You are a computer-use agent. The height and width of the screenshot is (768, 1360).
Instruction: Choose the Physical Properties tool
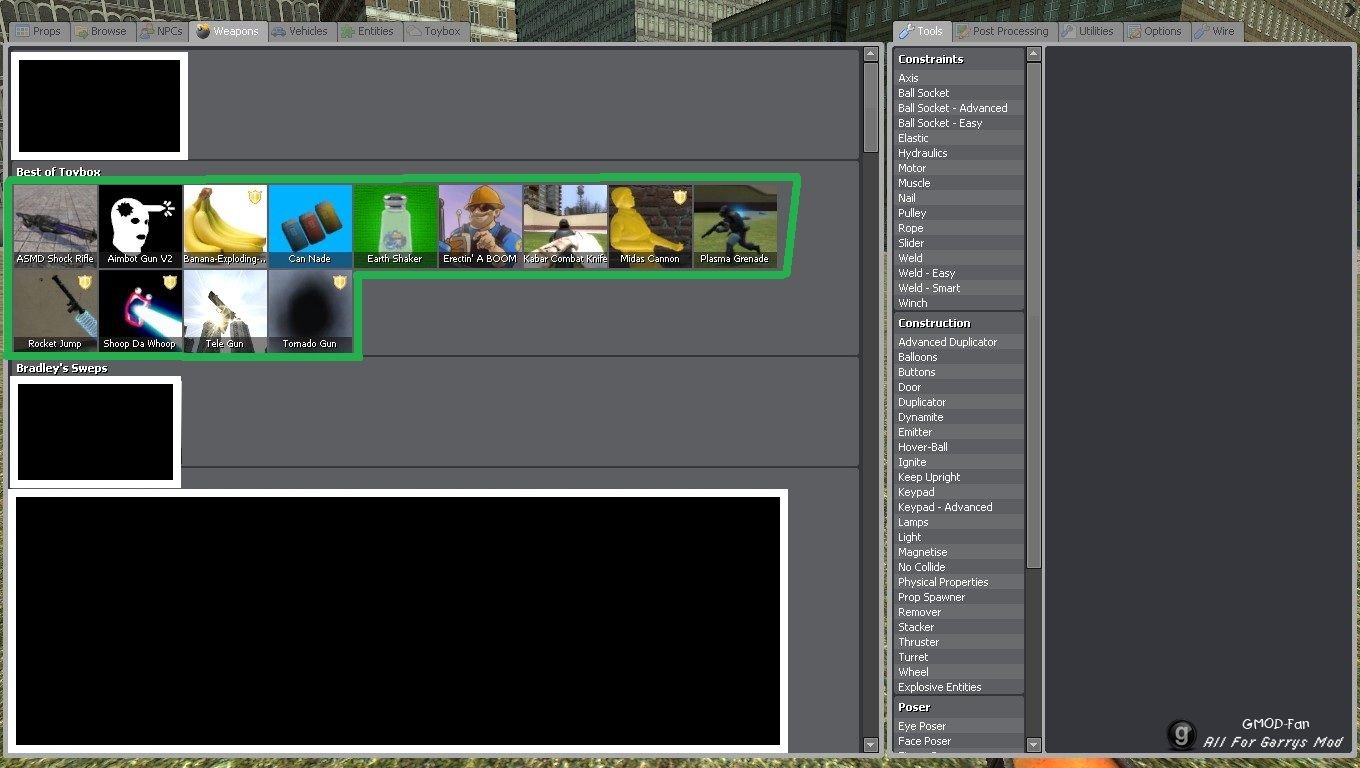point(959,582)
